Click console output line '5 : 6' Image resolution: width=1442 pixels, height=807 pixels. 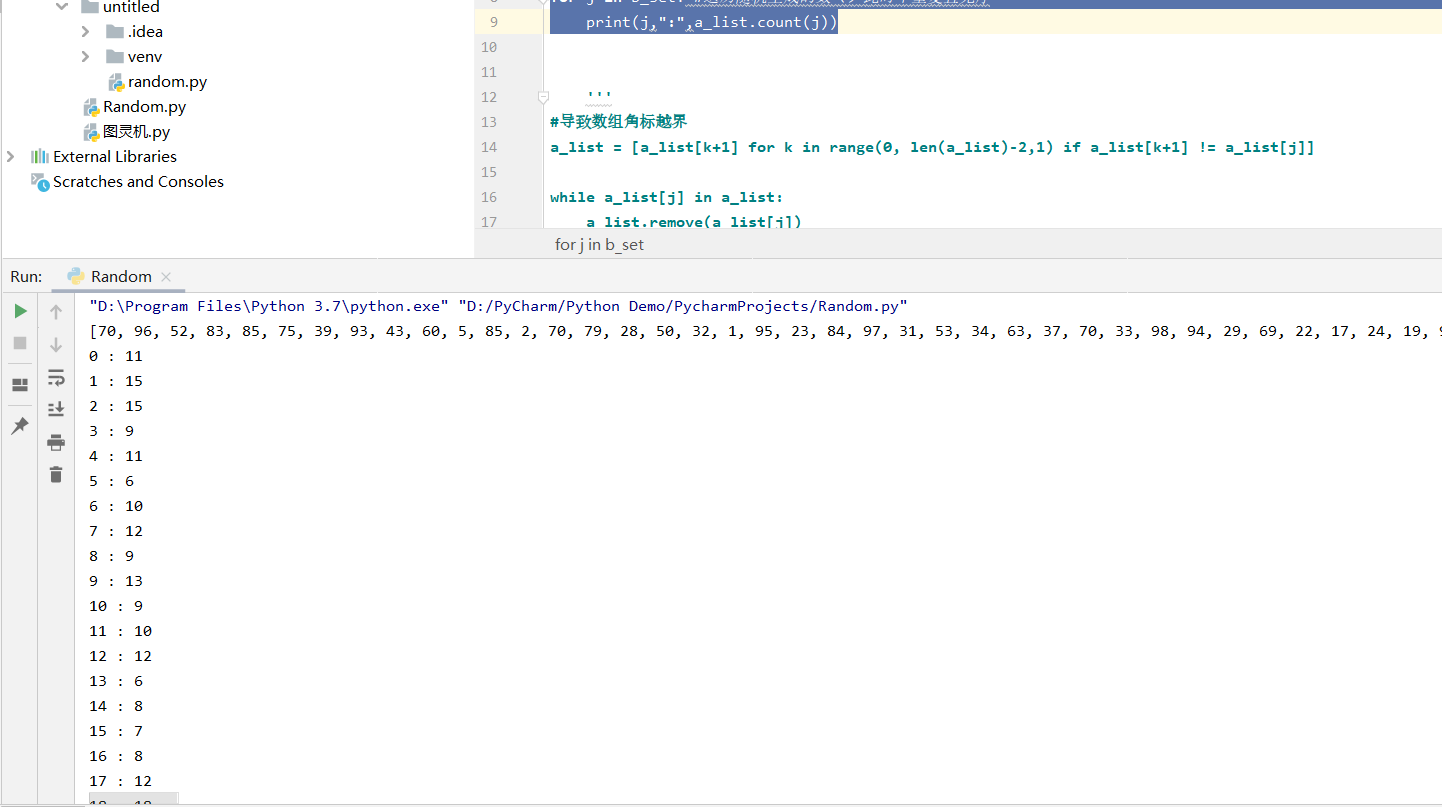[111, 481]
